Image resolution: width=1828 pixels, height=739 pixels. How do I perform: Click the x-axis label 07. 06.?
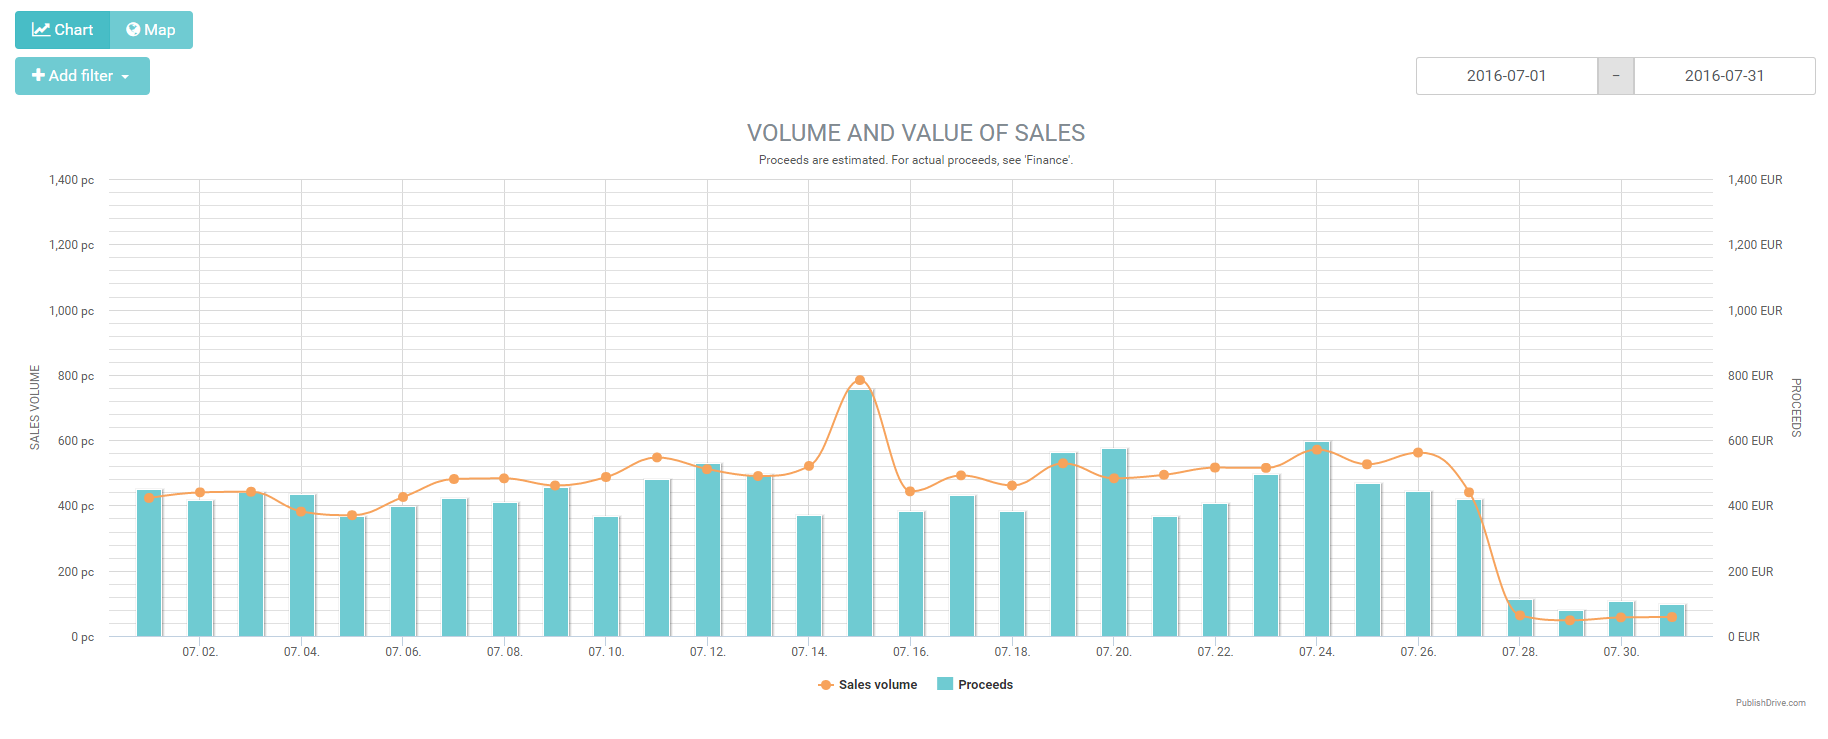403,652
